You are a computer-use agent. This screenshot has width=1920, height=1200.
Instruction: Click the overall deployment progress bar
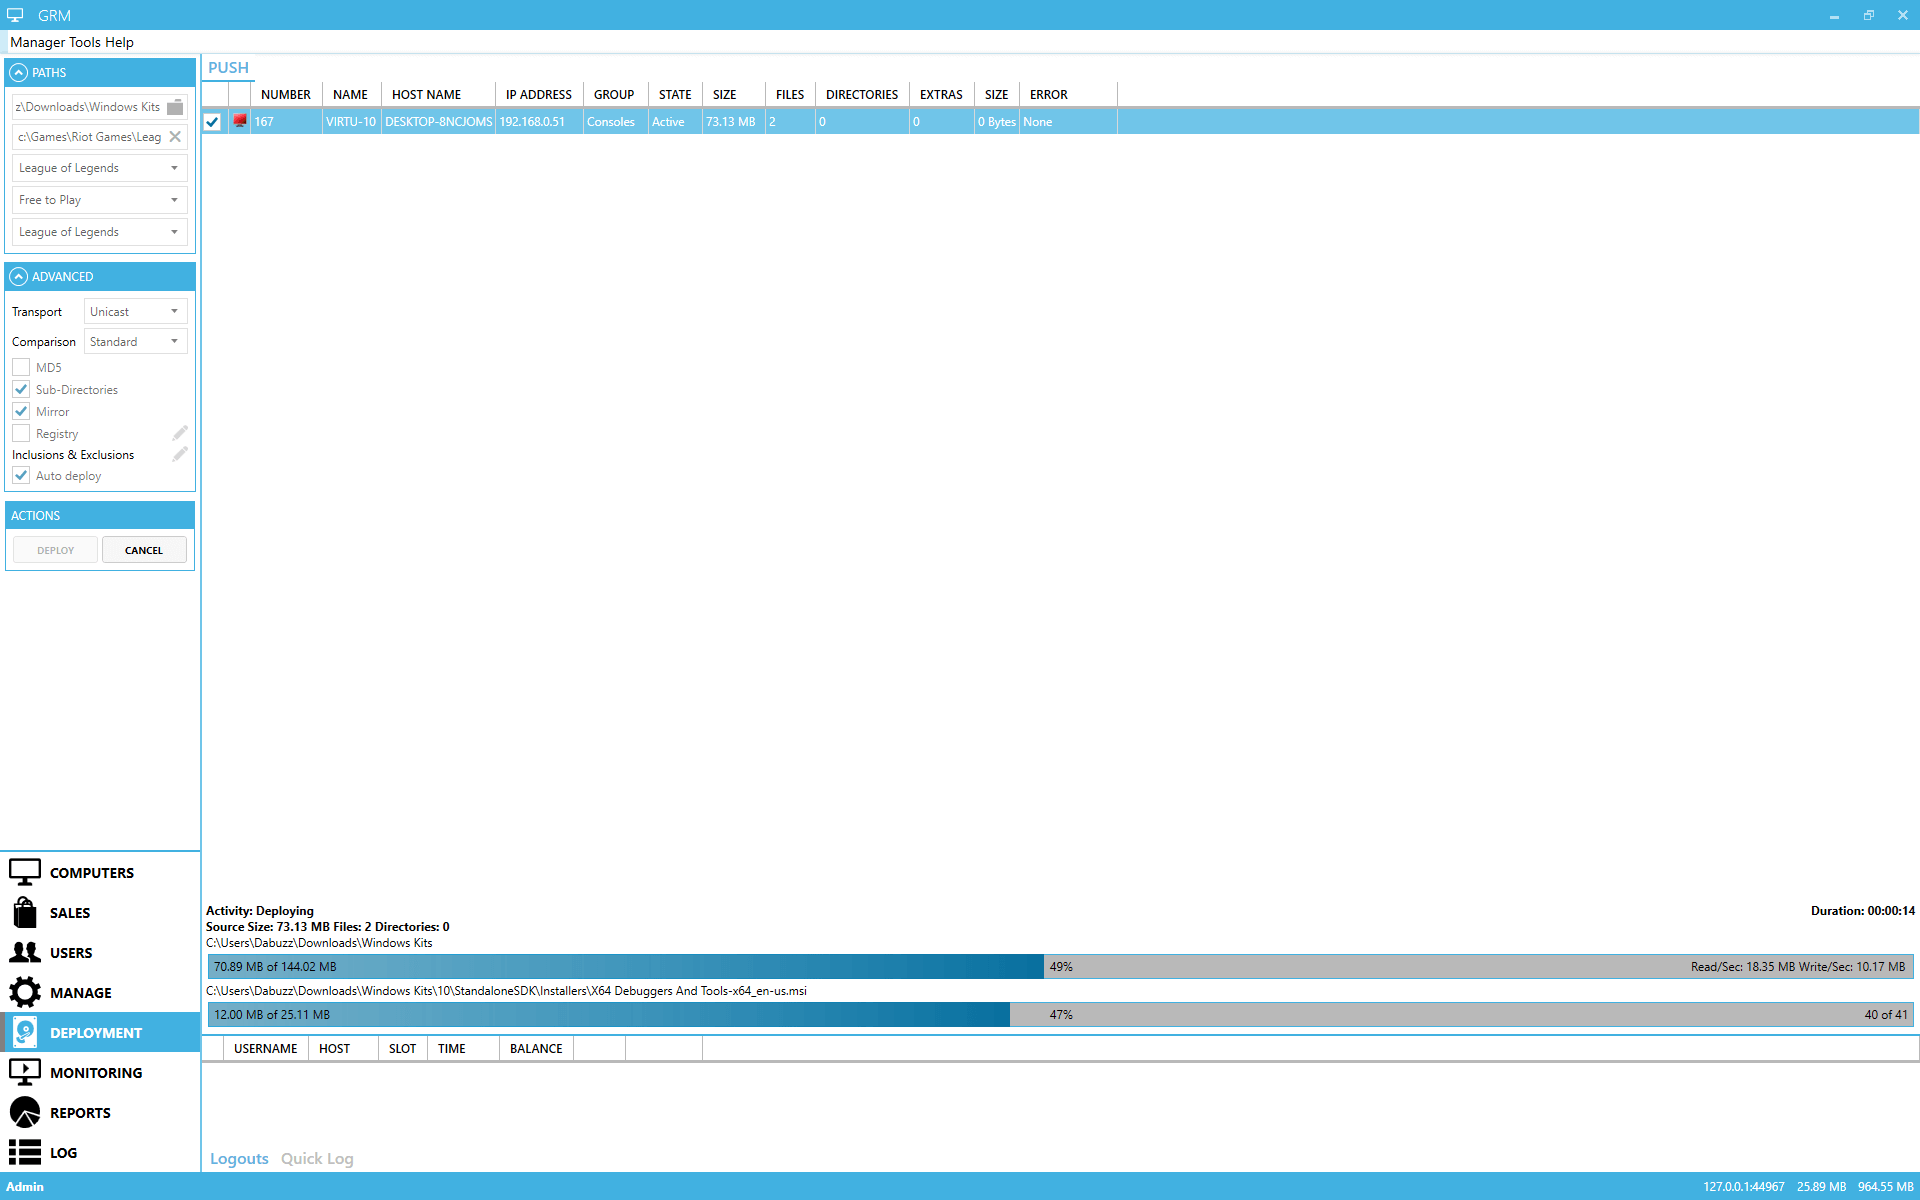pyautogui.click(x=1060, y=966)
